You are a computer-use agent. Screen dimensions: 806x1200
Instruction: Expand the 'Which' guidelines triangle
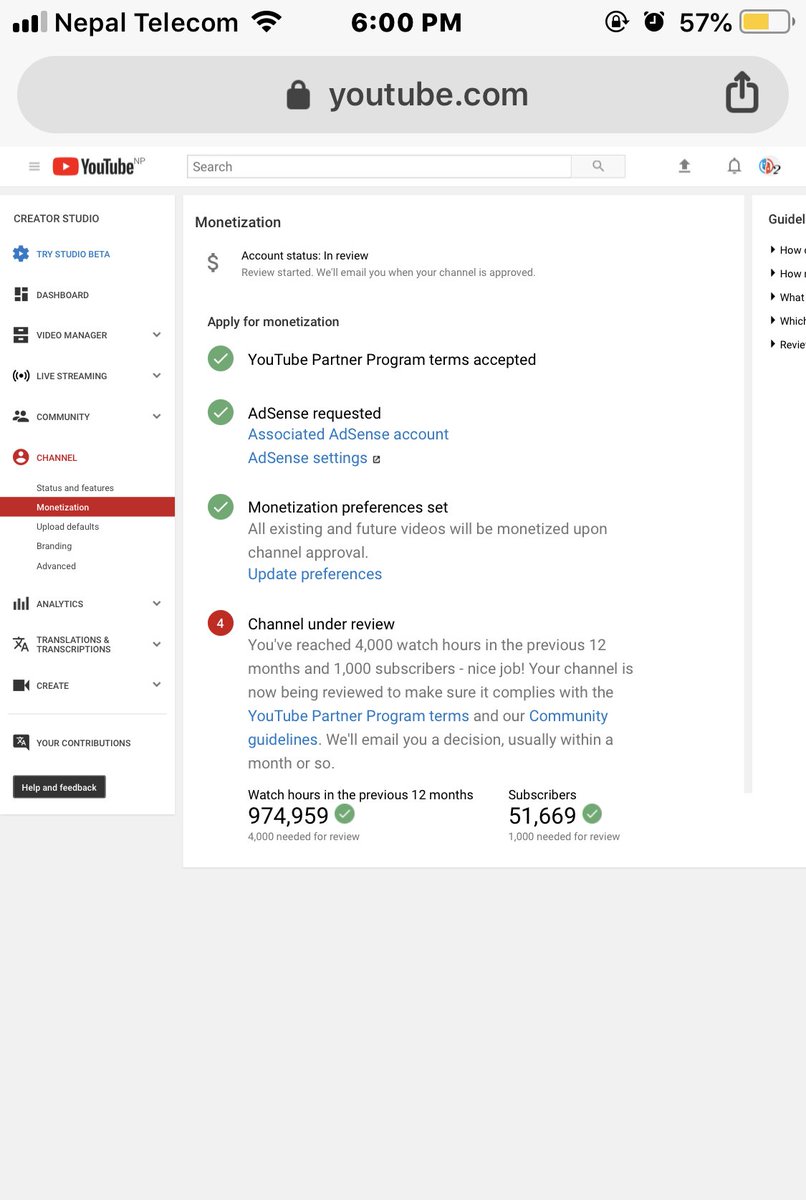point(773,321)
